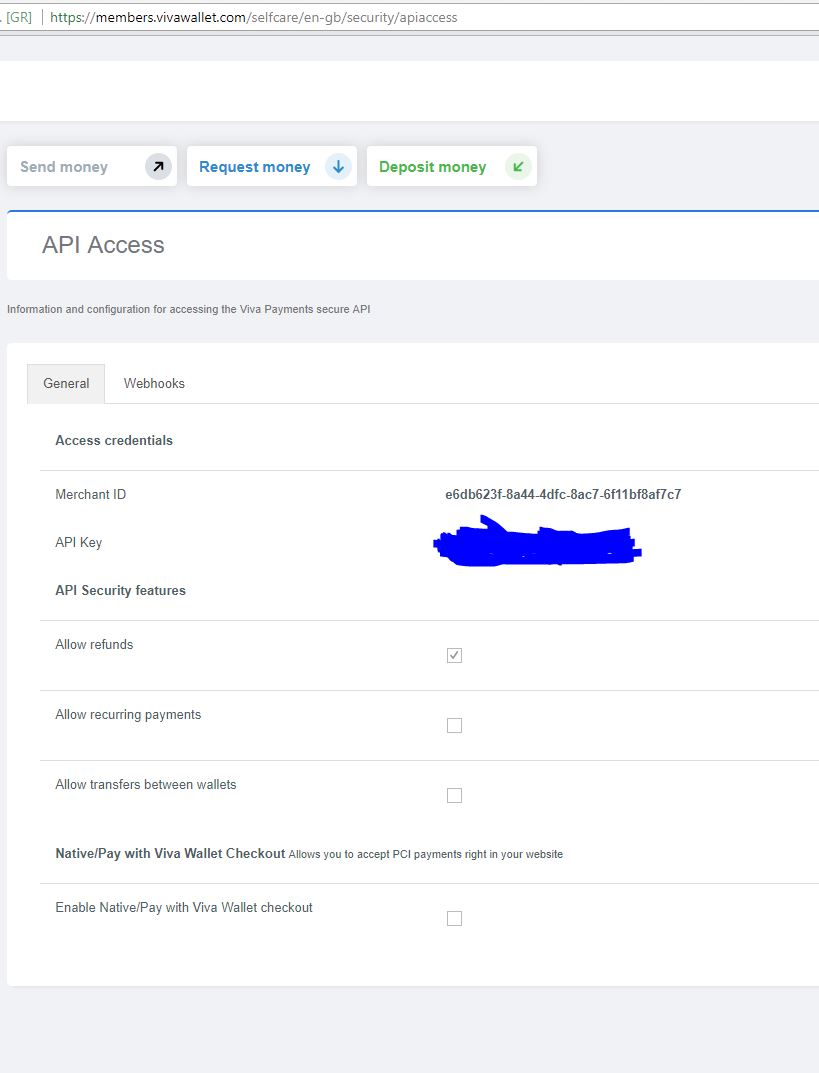Image resolution: width=819 pixels, height=1073 pixels.
Task: Click the API Access page heading
Action: pos(102,245)
